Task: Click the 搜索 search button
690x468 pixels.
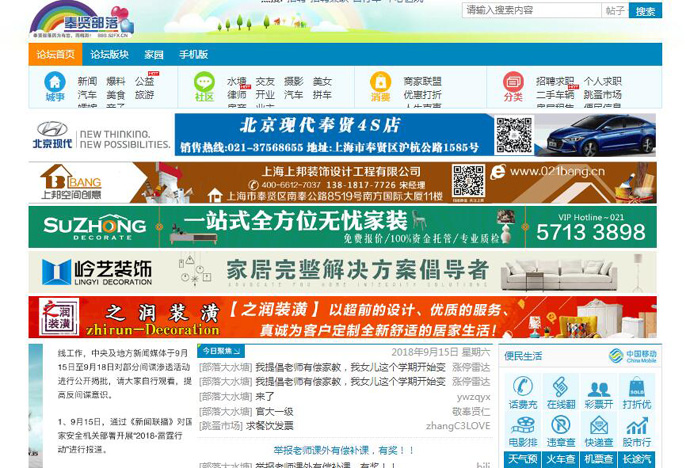Action: pyautogui.click(x=645, y=11)
